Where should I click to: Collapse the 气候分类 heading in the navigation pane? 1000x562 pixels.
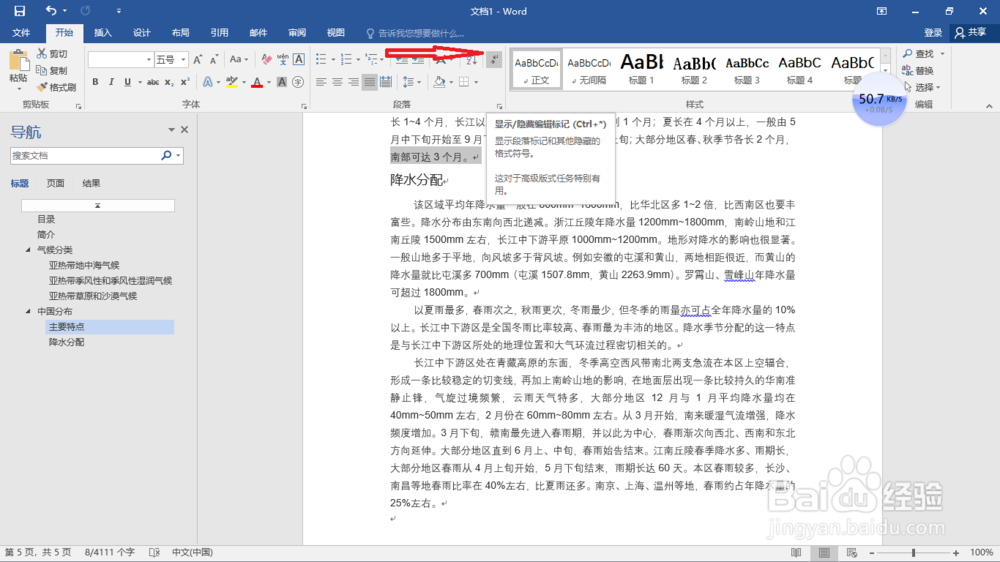click(x=28, y=249)
